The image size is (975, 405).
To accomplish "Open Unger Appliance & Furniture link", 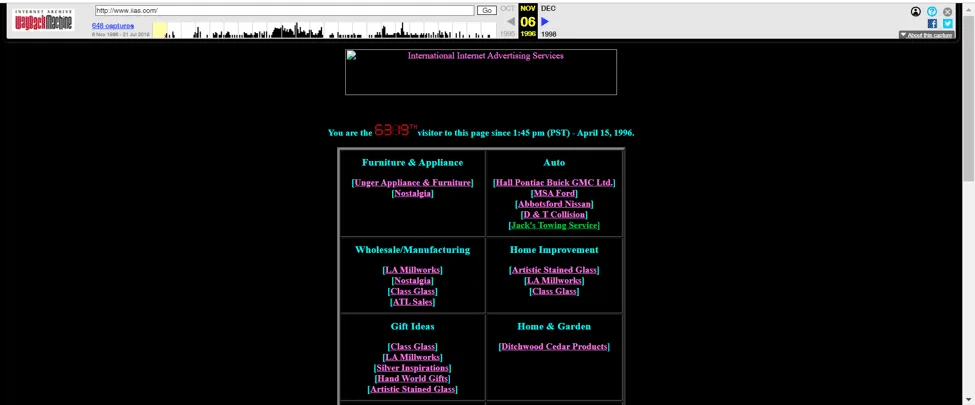I will 412,183.
